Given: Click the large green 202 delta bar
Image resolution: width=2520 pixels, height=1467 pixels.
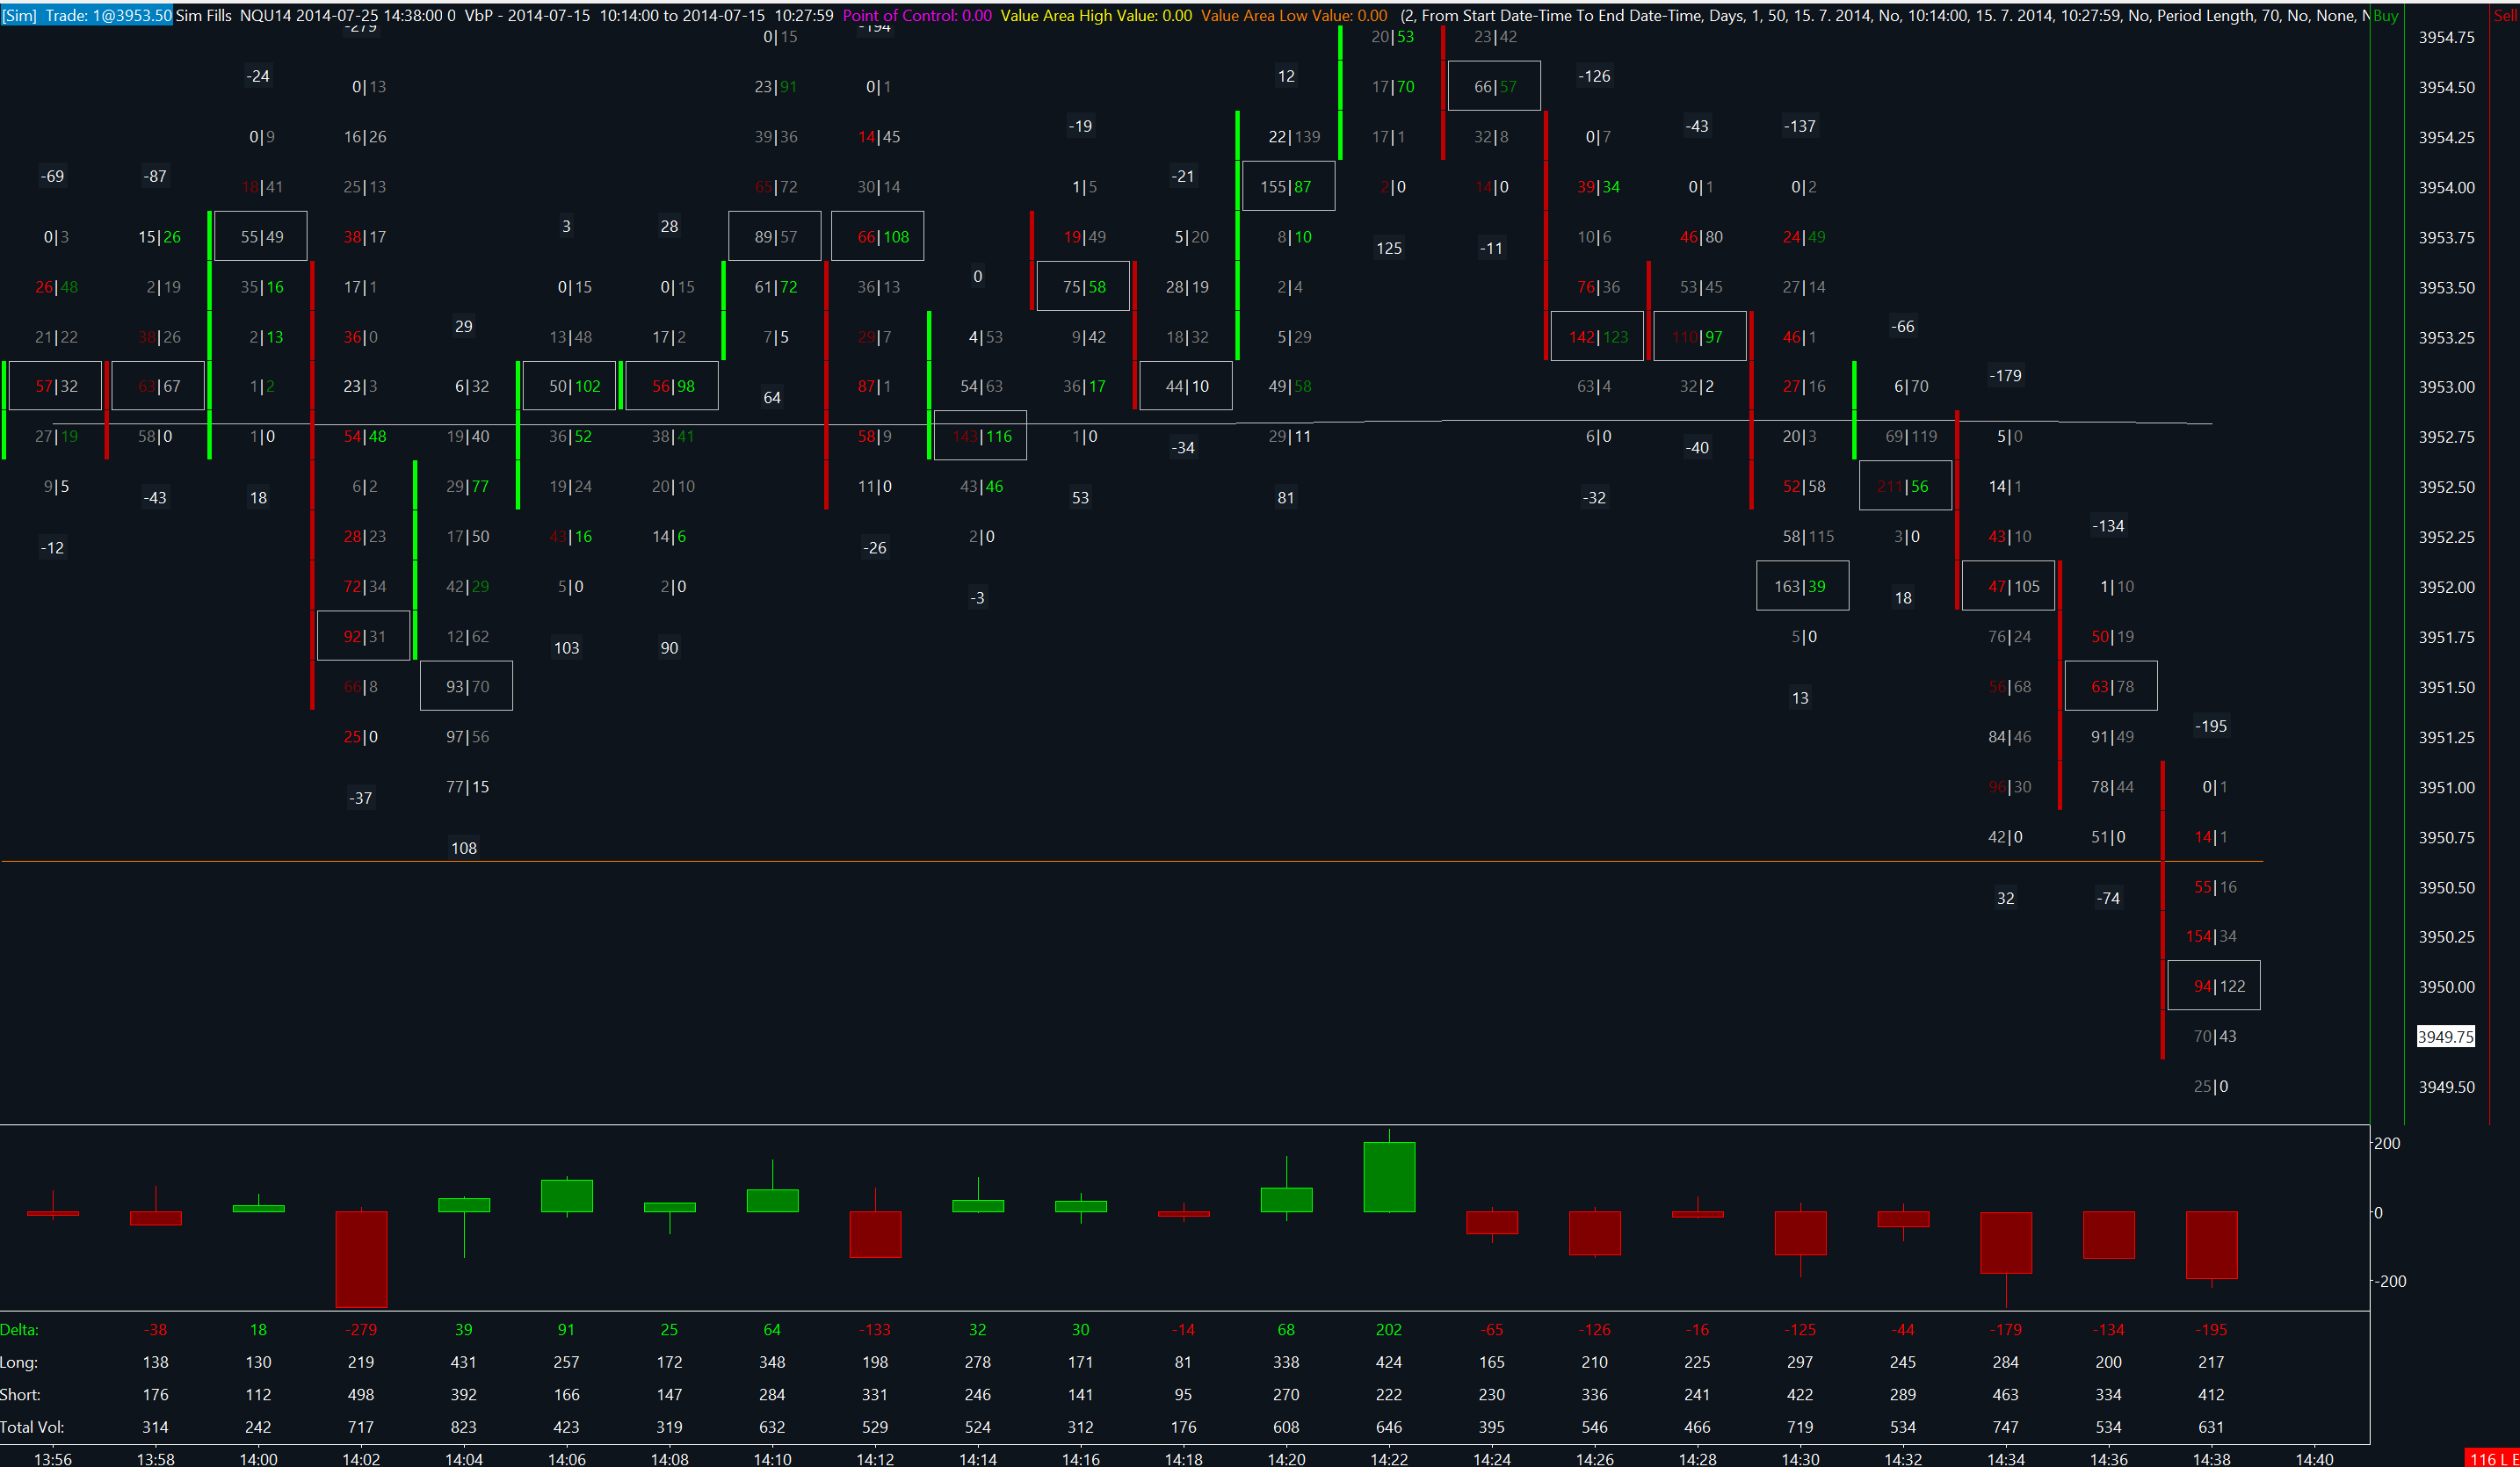Looking at the screenshot, I should [1389, 1177].
